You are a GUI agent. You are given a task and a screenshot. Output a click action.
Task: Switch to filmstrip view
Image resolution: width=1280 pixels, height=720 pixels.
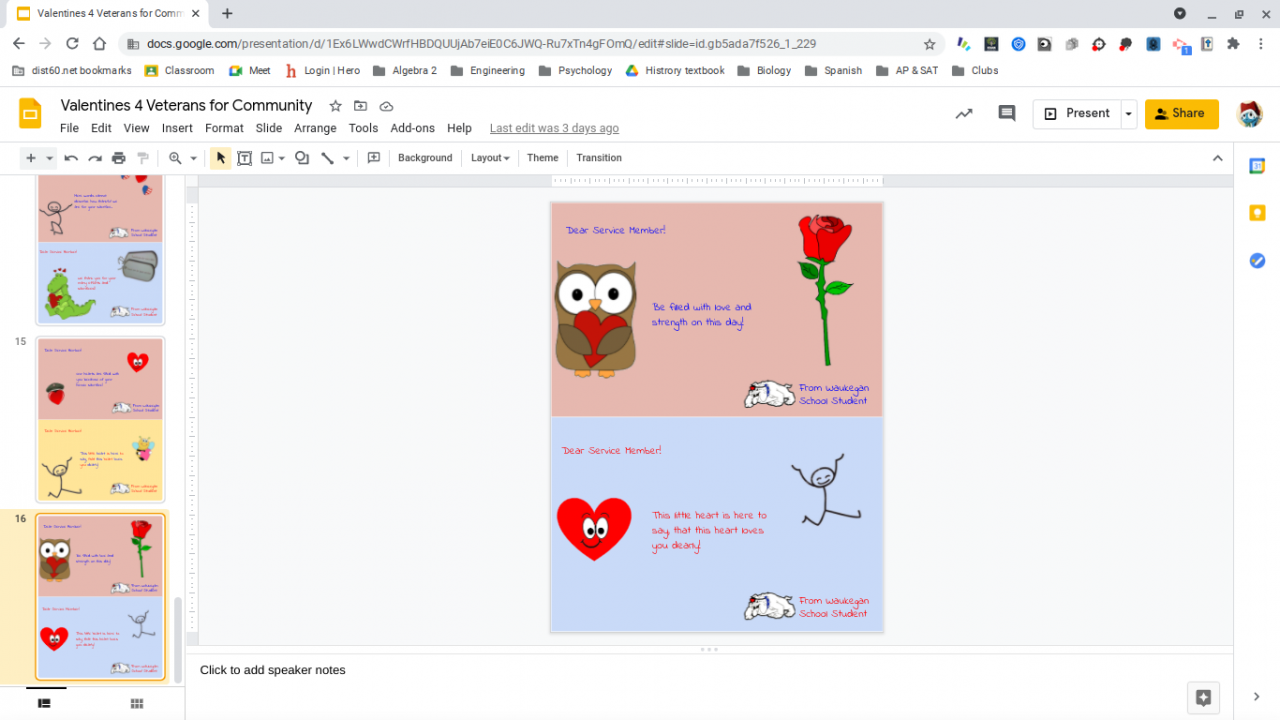point(45,704)
